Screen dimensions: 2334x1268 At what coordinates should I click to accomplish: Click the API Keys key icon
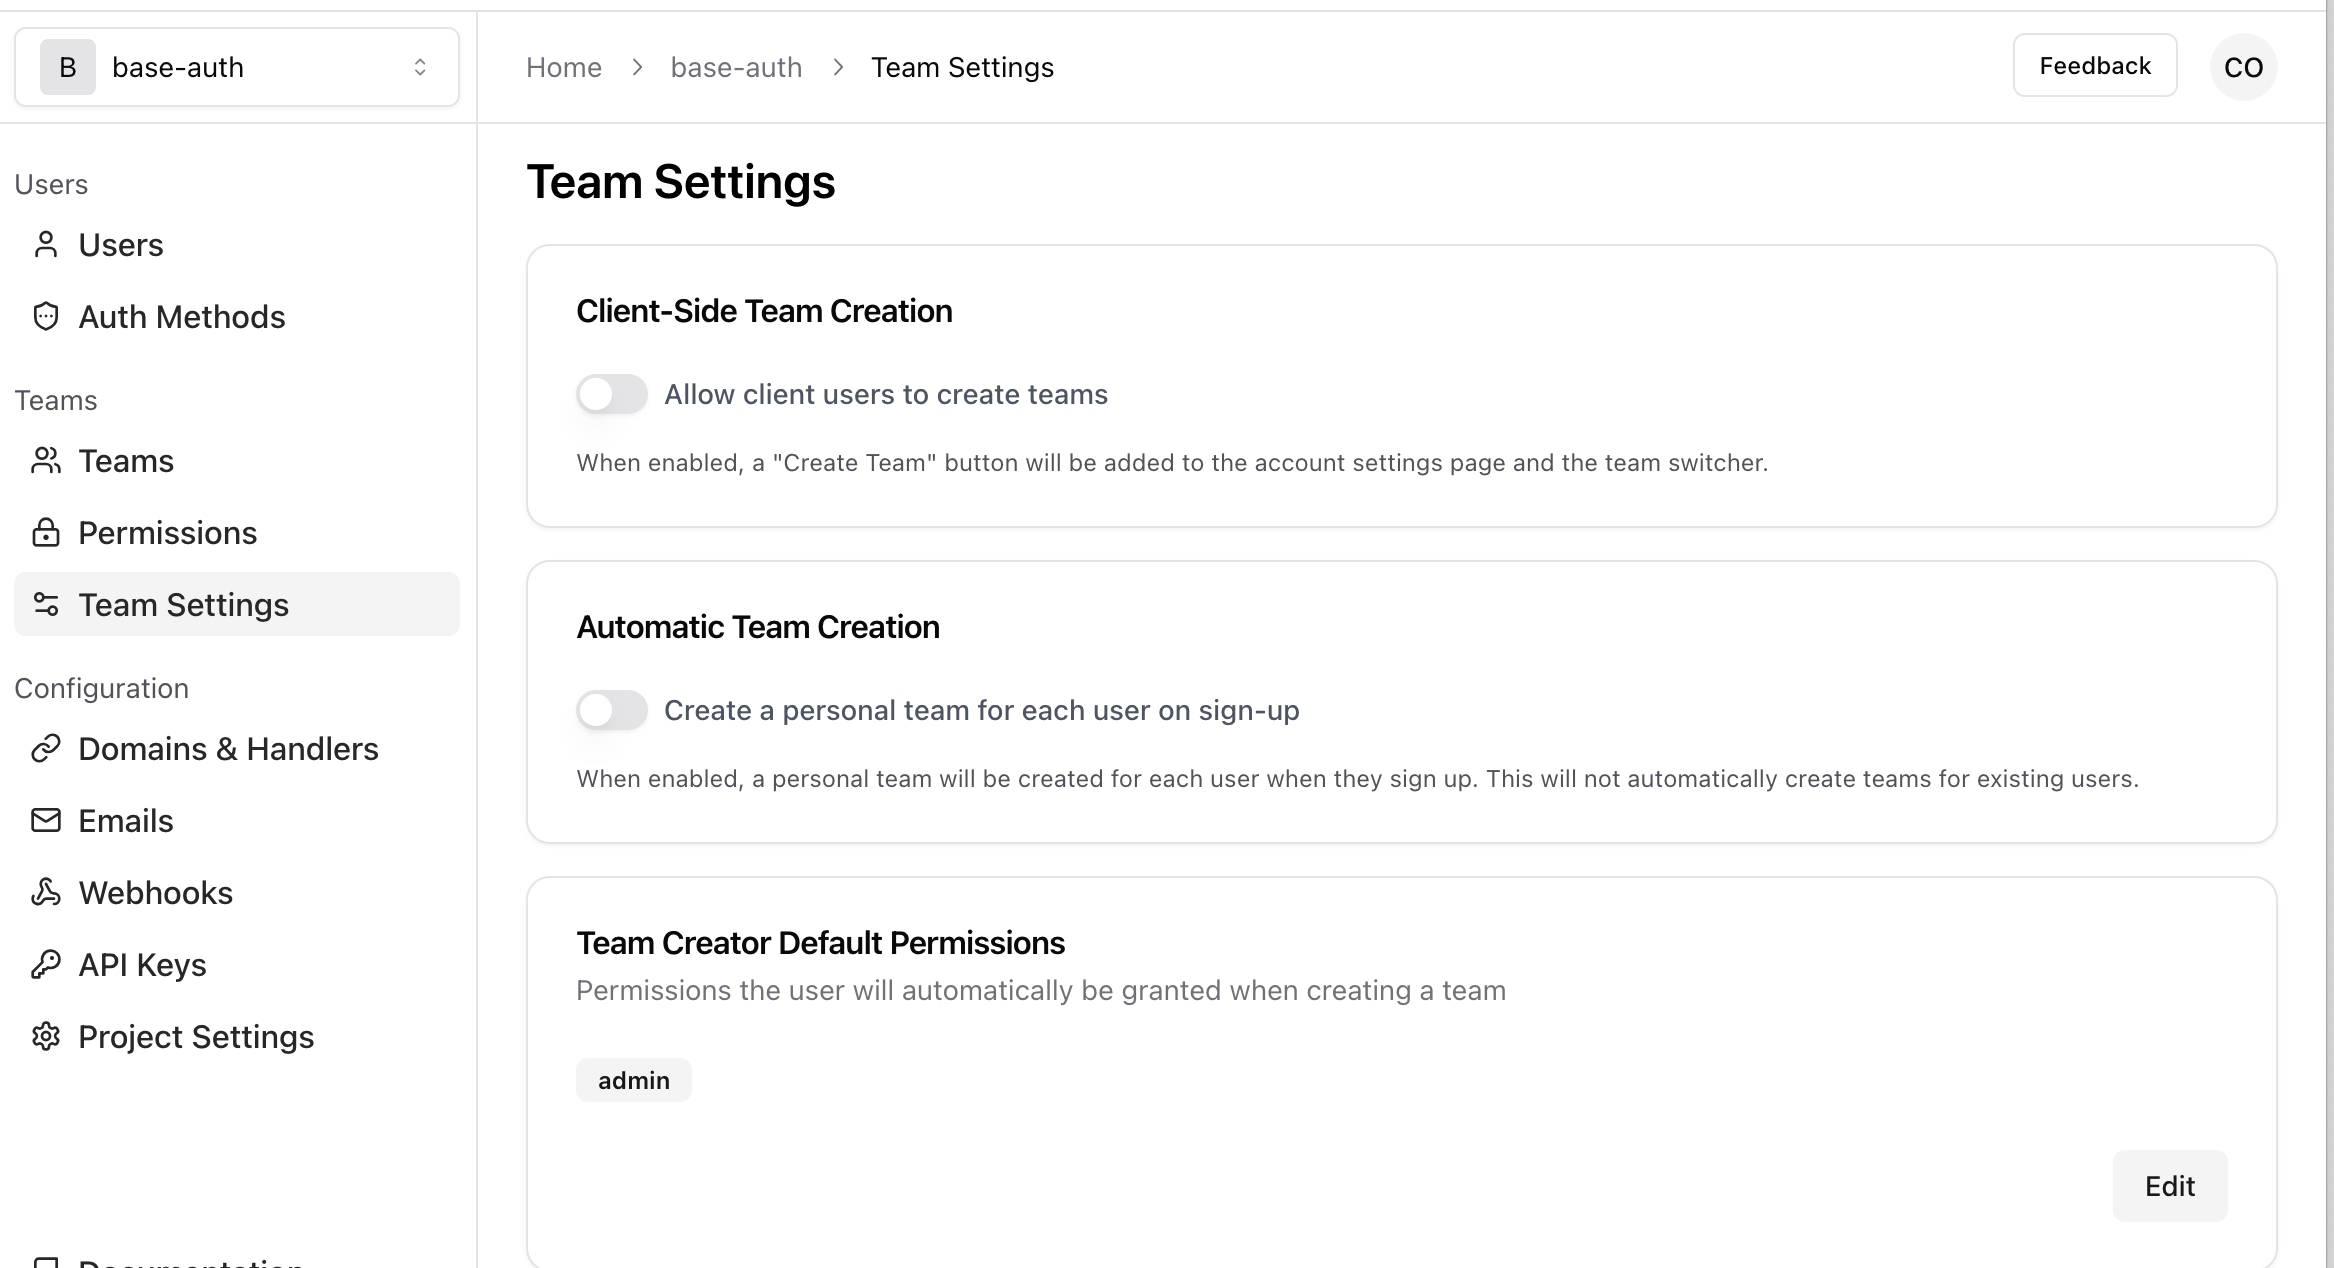pyautogui.click(x=46, y=965)
